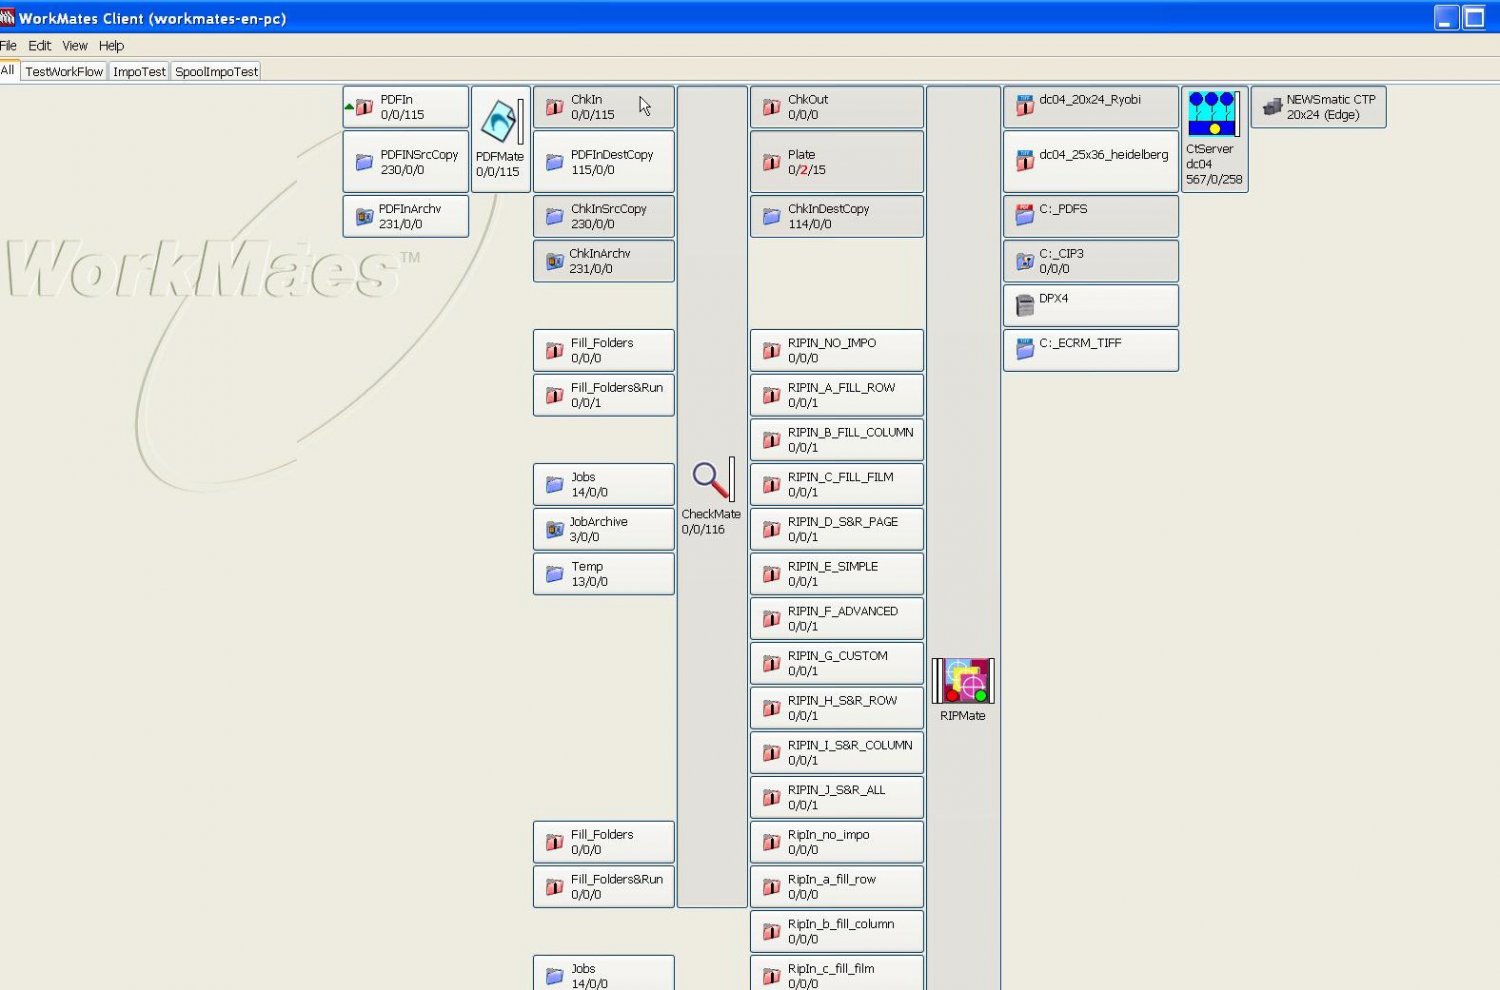This screenshot has width=1500, height=990.
Task: Select the RIPIN_D_S&R_PAGE queue
Action: [837, 529]
